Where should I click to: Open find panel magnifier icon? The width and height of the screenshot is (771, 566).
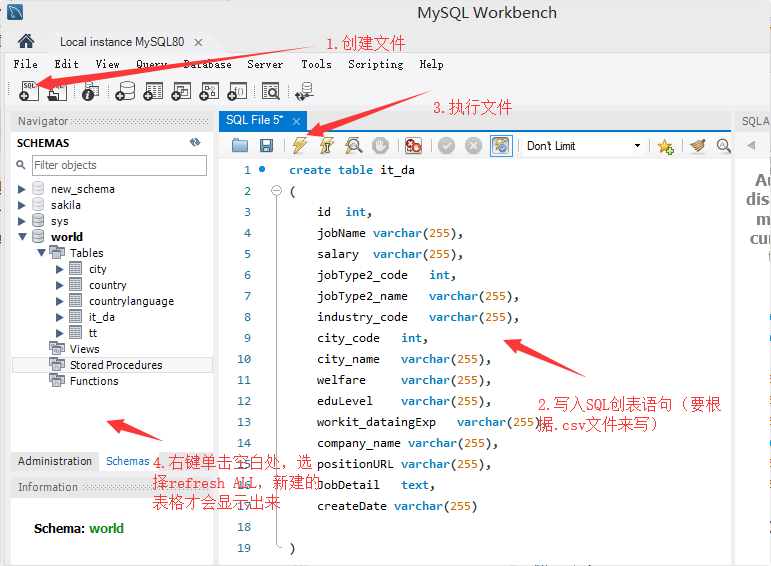click(723, 146)
